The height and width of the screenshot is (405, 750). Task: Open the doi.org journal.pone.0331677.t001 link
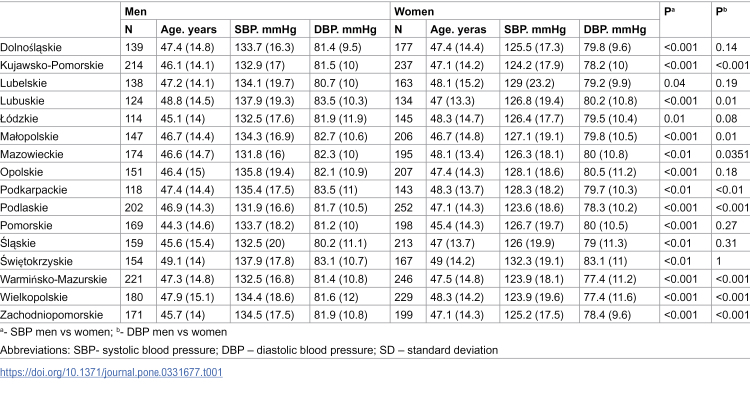(x=111, y=372)
